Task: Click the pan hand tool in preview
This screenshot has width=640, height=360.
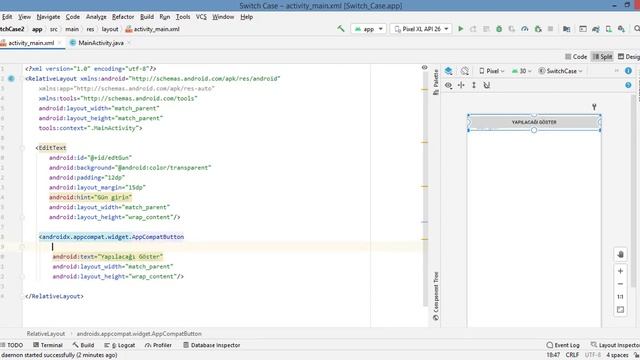Action: 620,255
